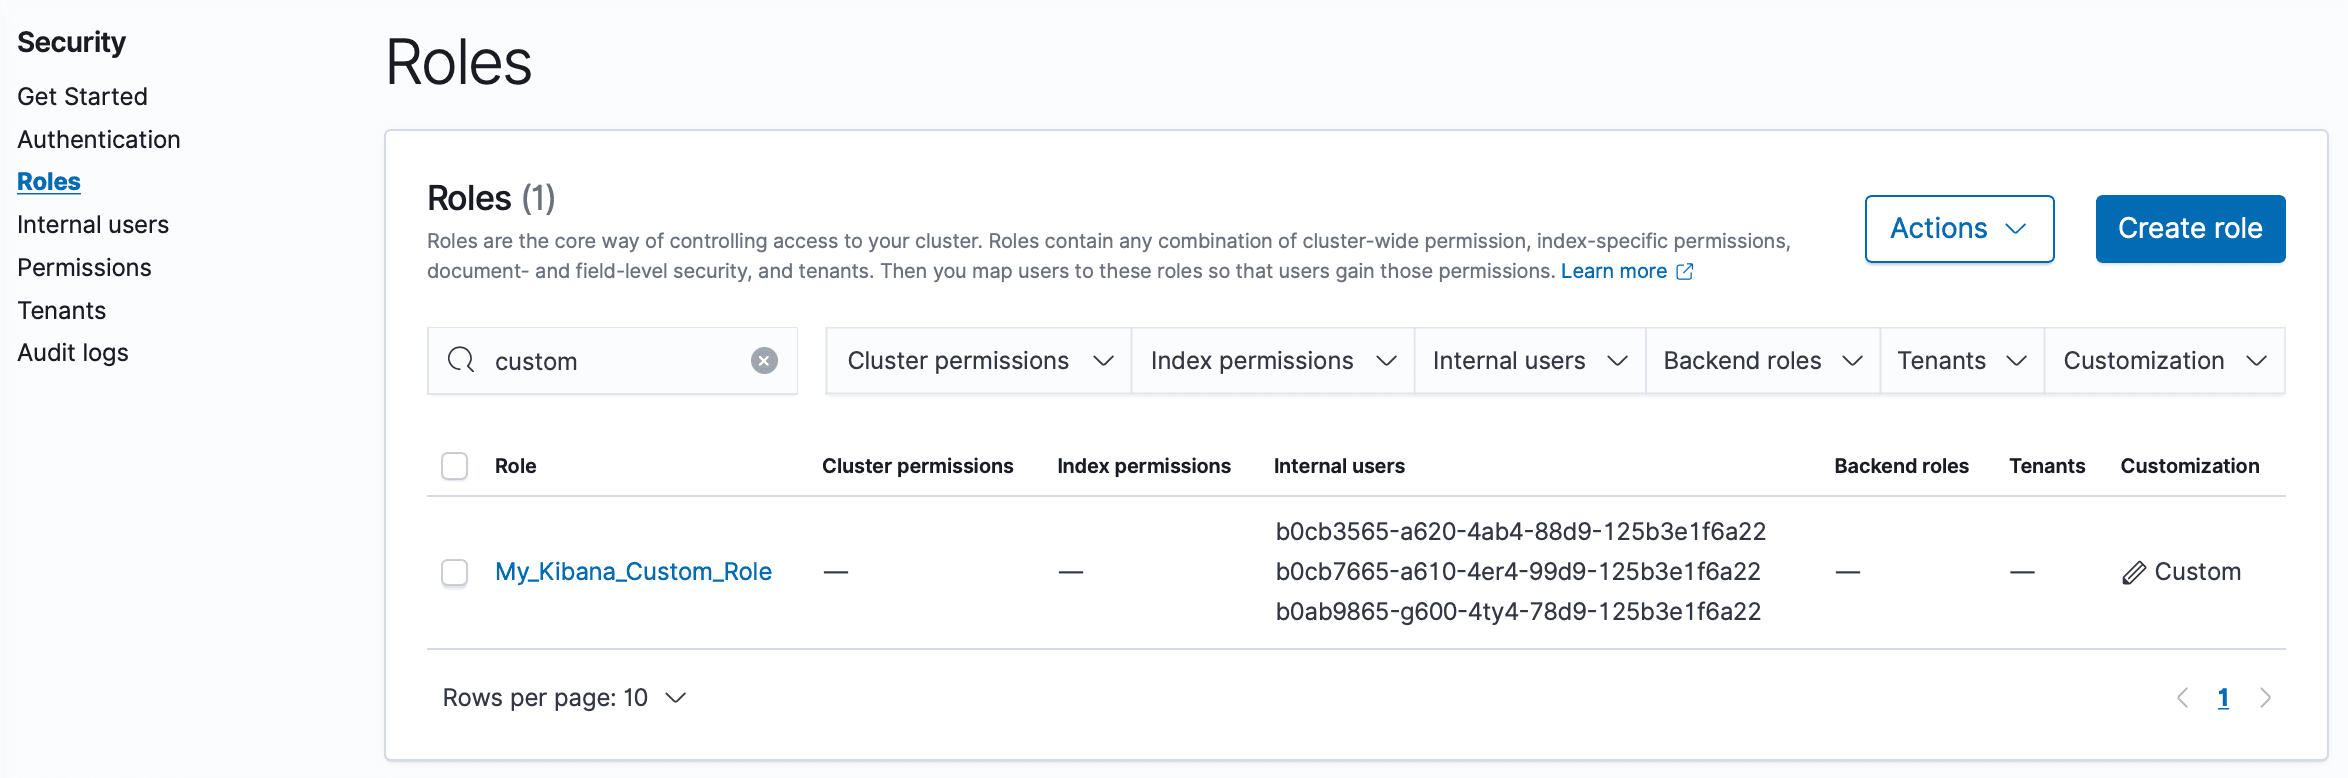This screenshot has height=778, width=2348.
Task: Click the external link icon beside Learn more
Action: pyautogui.click(x=1685, y=272)
